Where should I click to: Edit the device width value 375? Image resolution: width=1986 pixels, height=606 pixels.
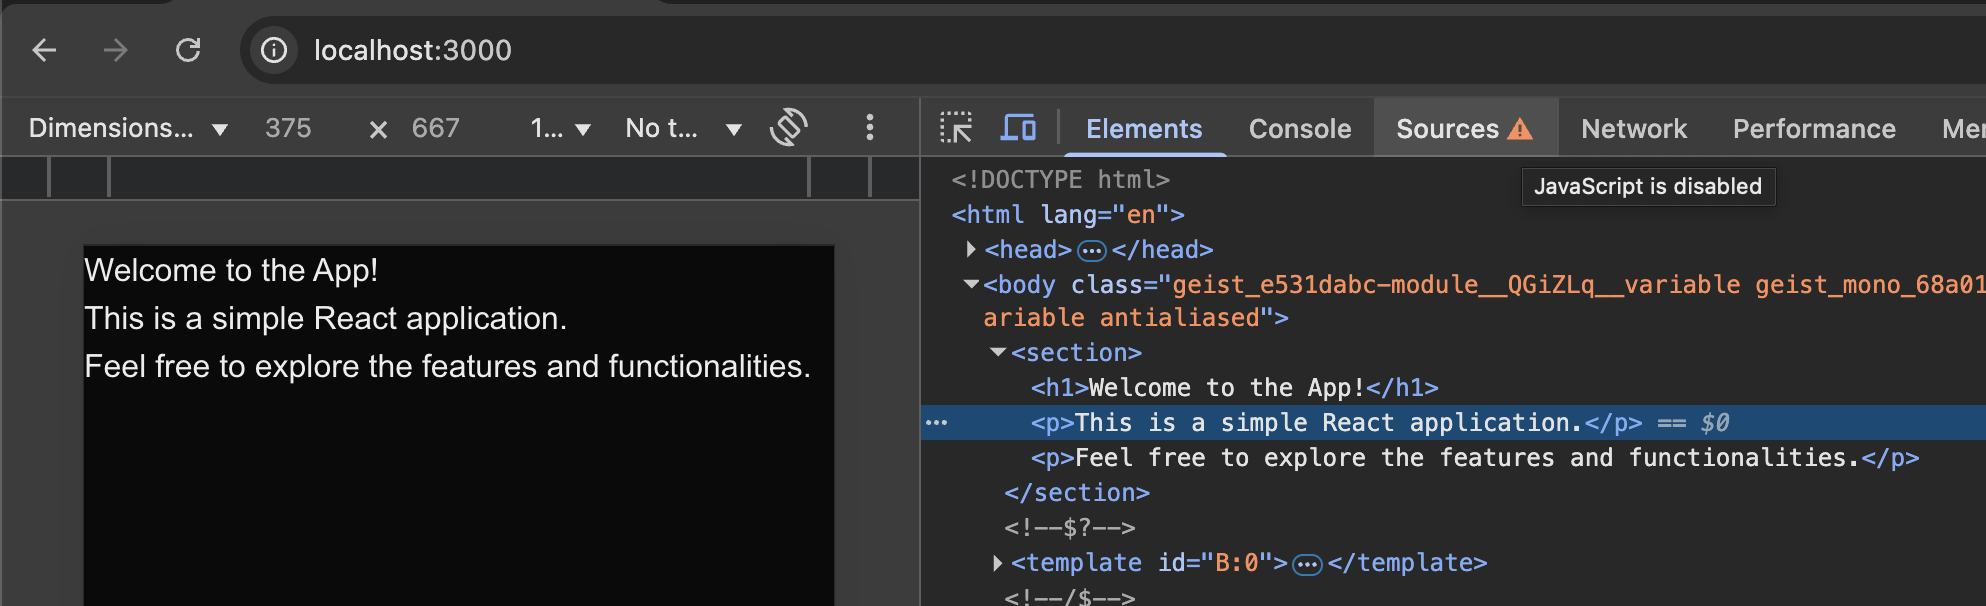[289, 128]
